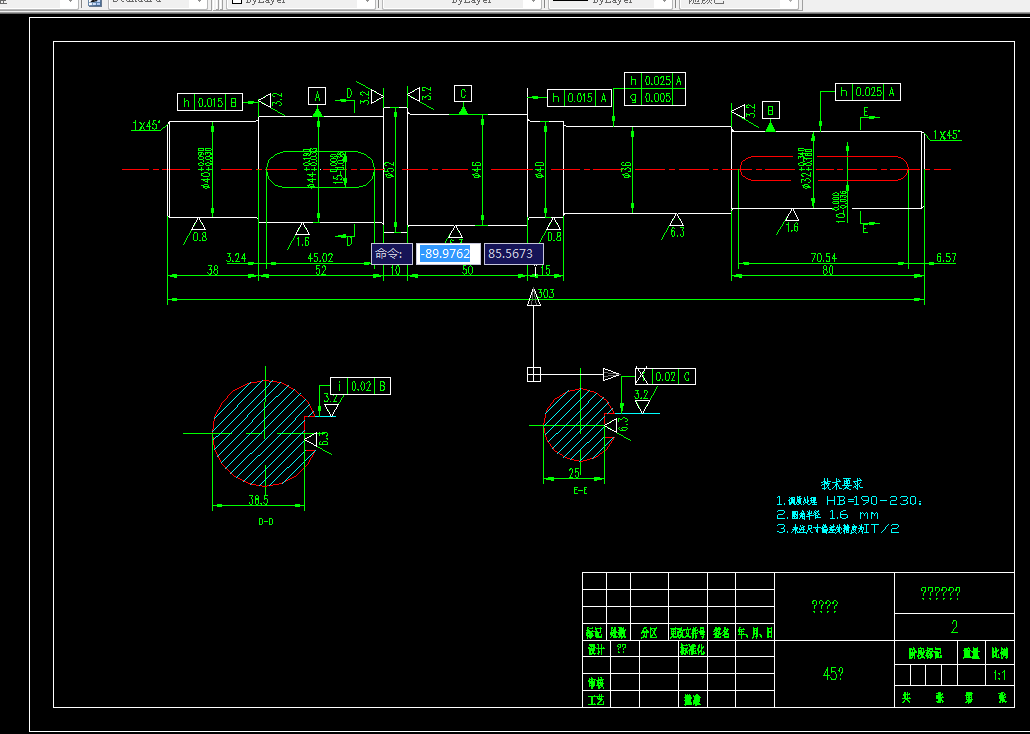Select the 'i 0.02 B' tolerance frame

point(360,386)
